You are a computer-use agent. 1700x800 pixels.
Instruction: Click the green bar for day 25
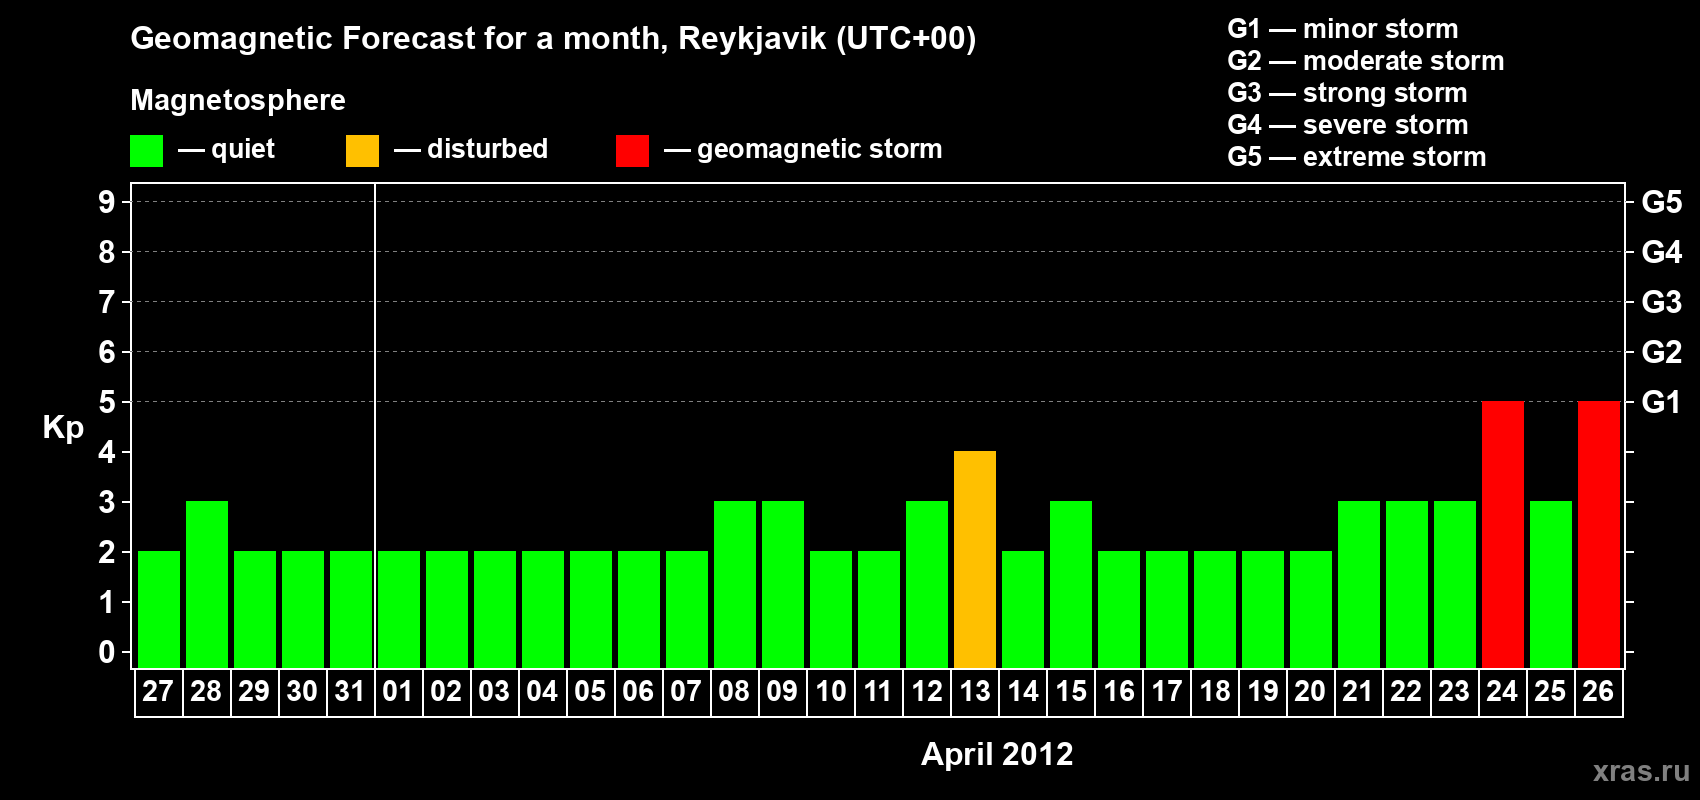(x=1551, y=584)
